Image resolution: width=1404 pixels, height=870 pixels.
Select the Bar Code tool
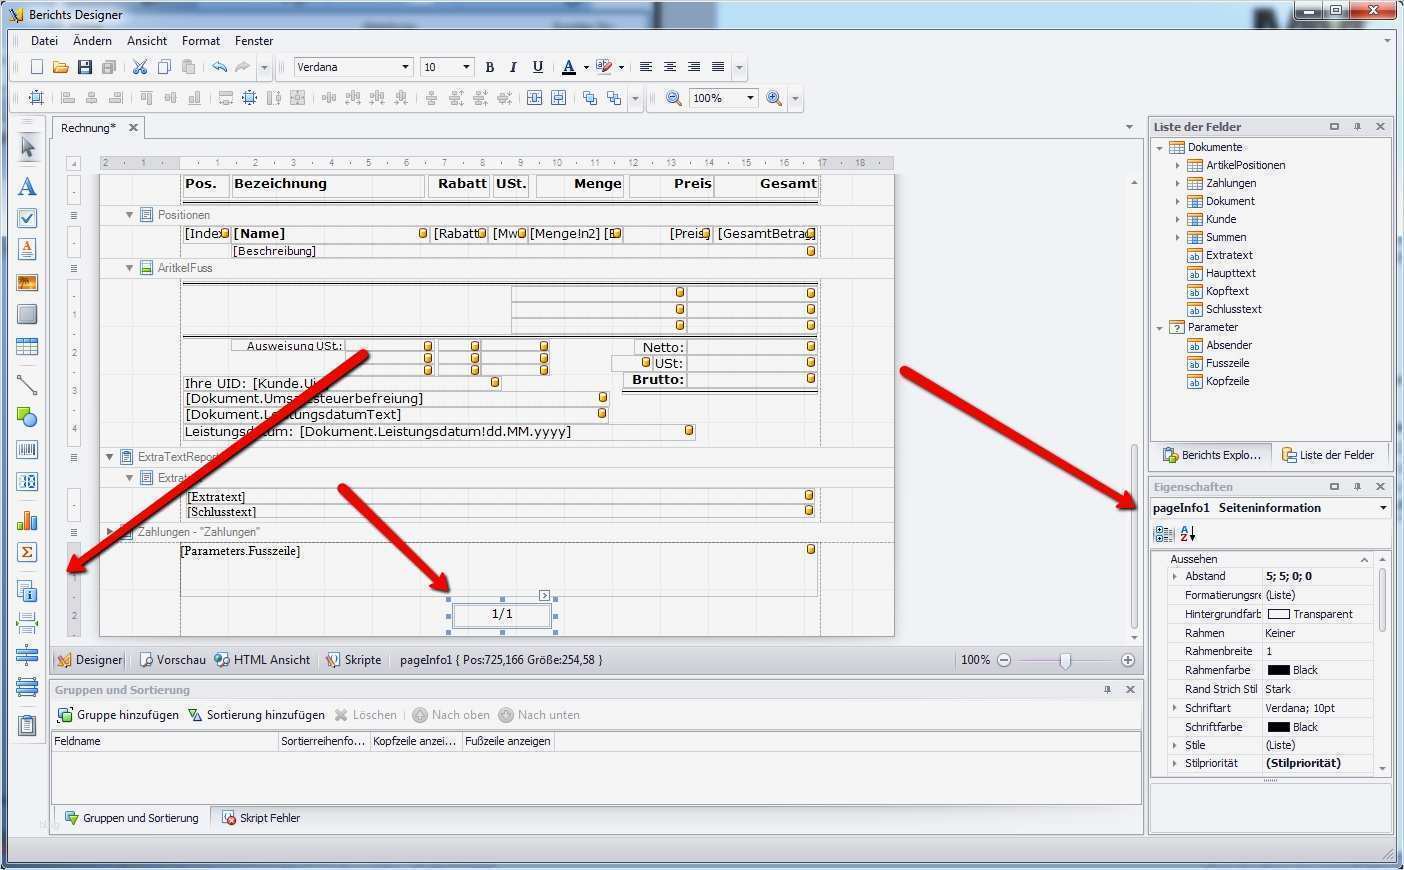(x=27, y=450)
